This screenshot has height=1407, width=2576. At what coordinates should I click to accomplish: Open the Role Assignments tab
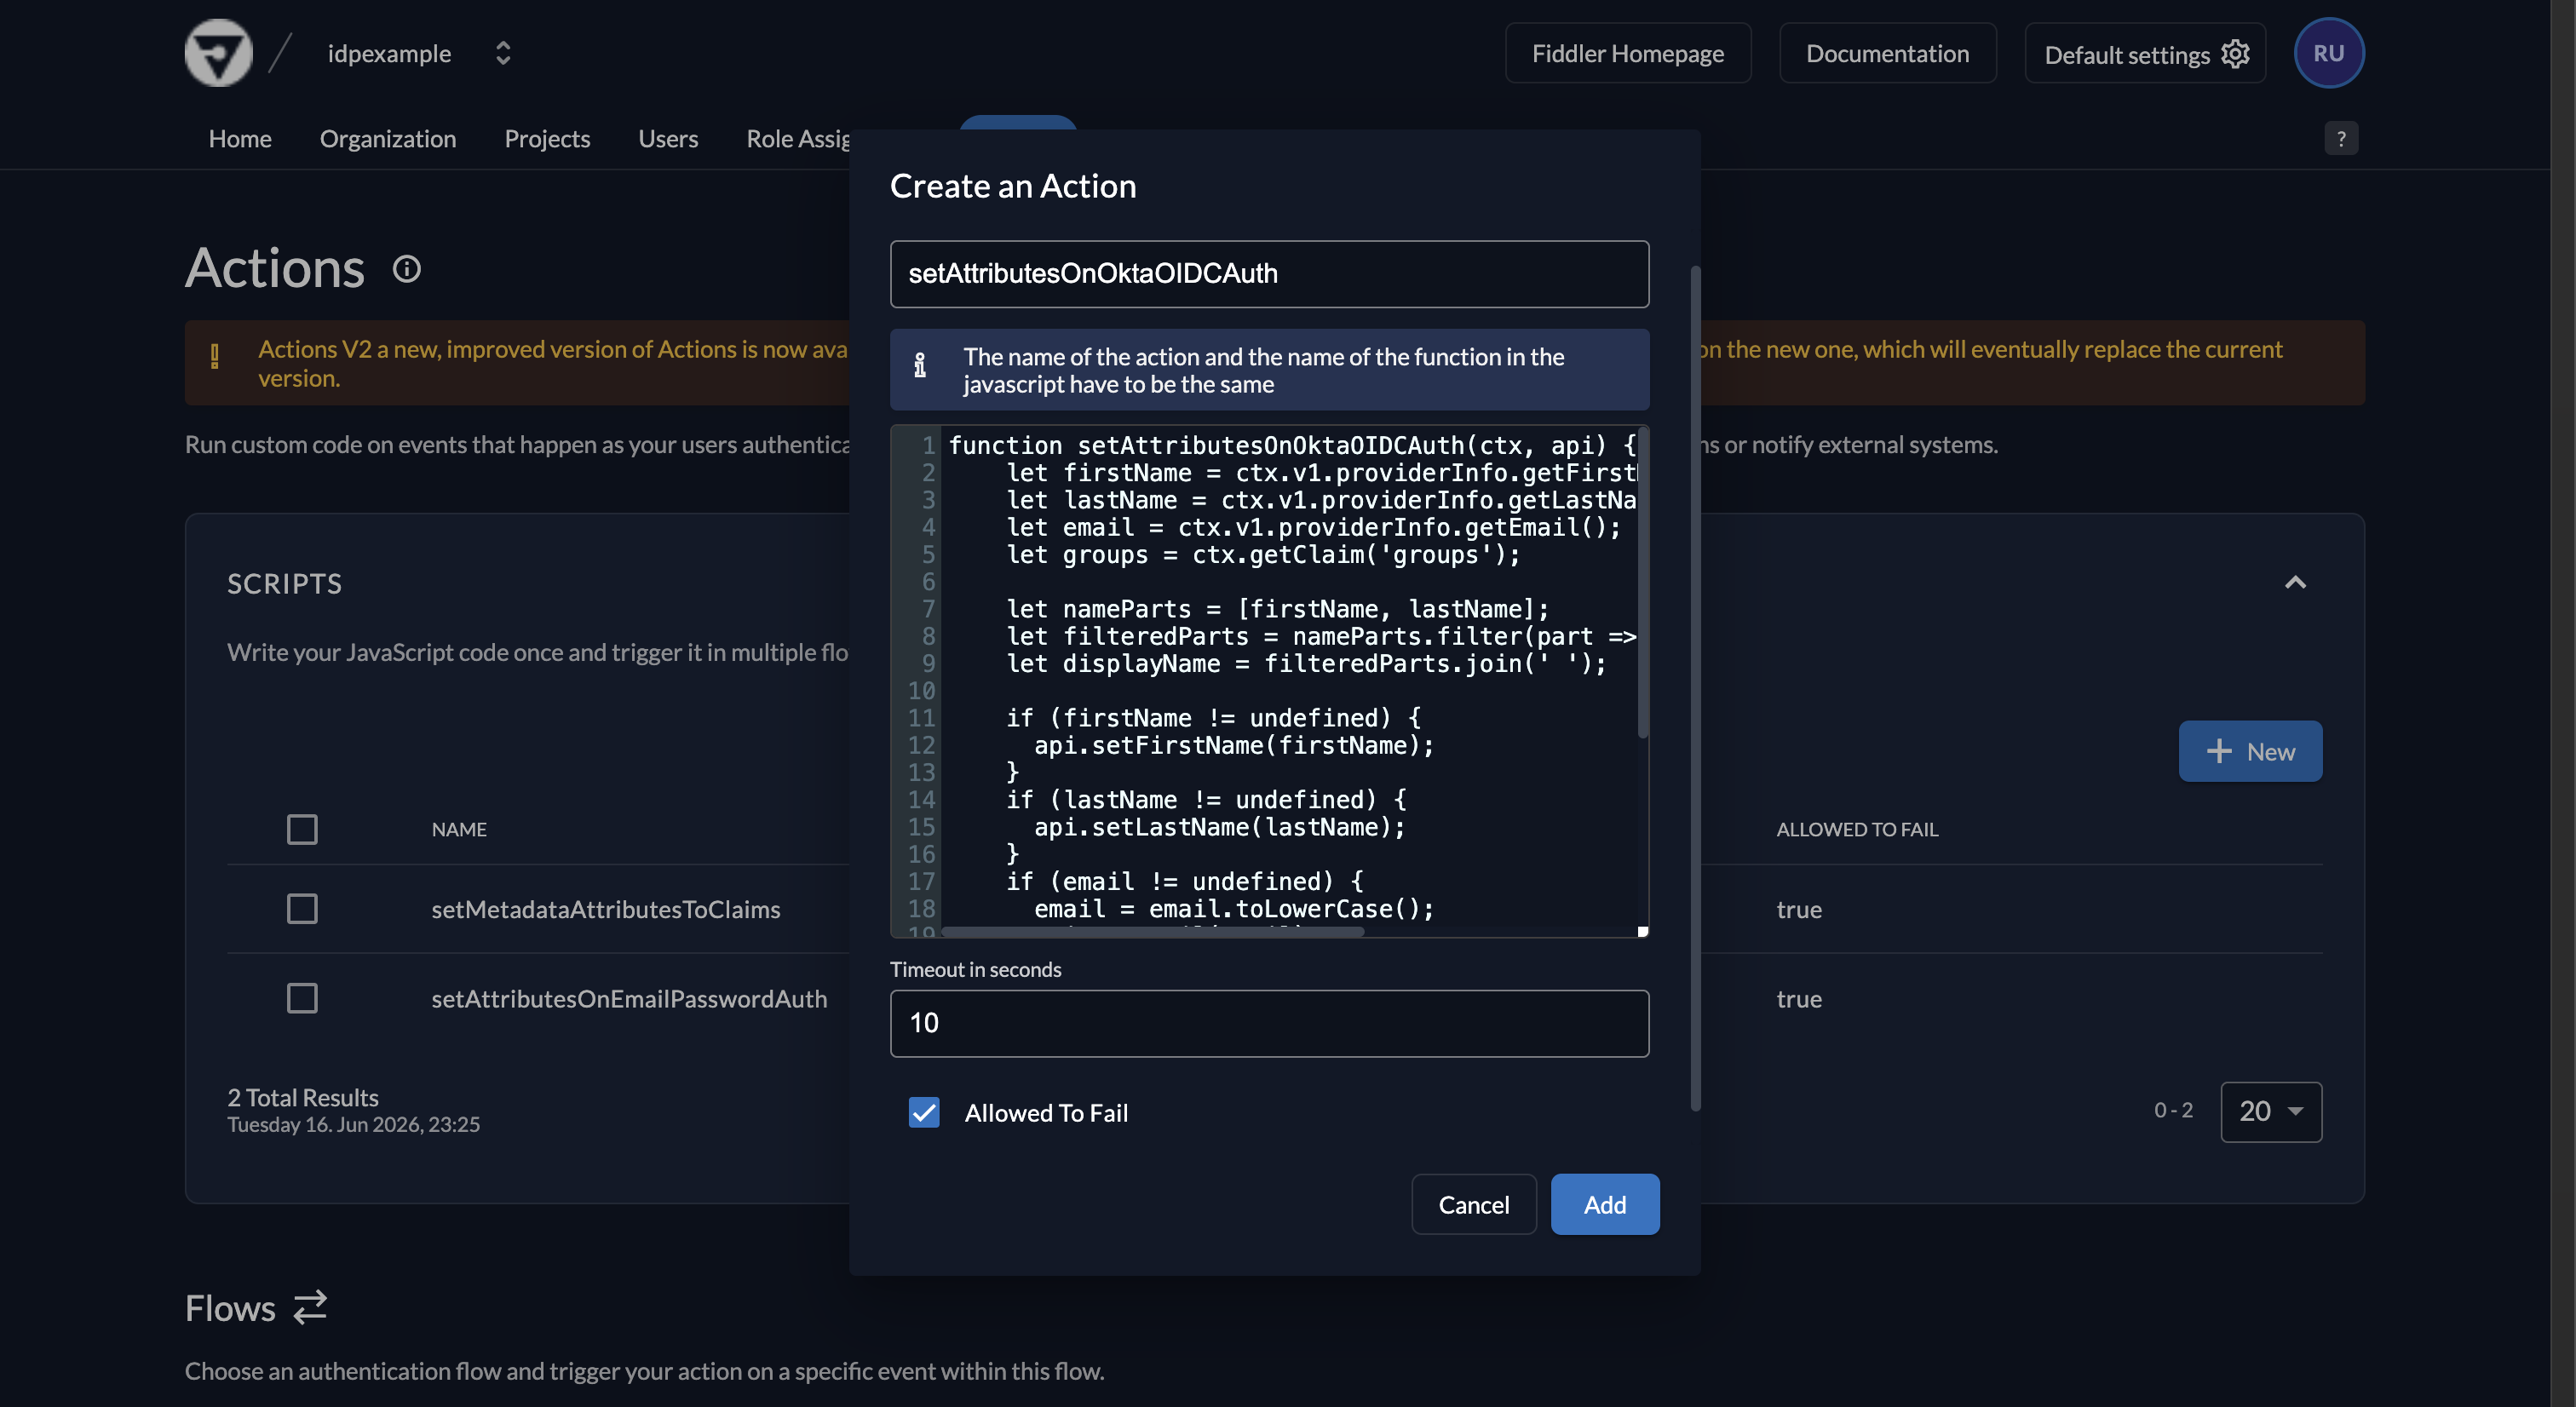797,138
